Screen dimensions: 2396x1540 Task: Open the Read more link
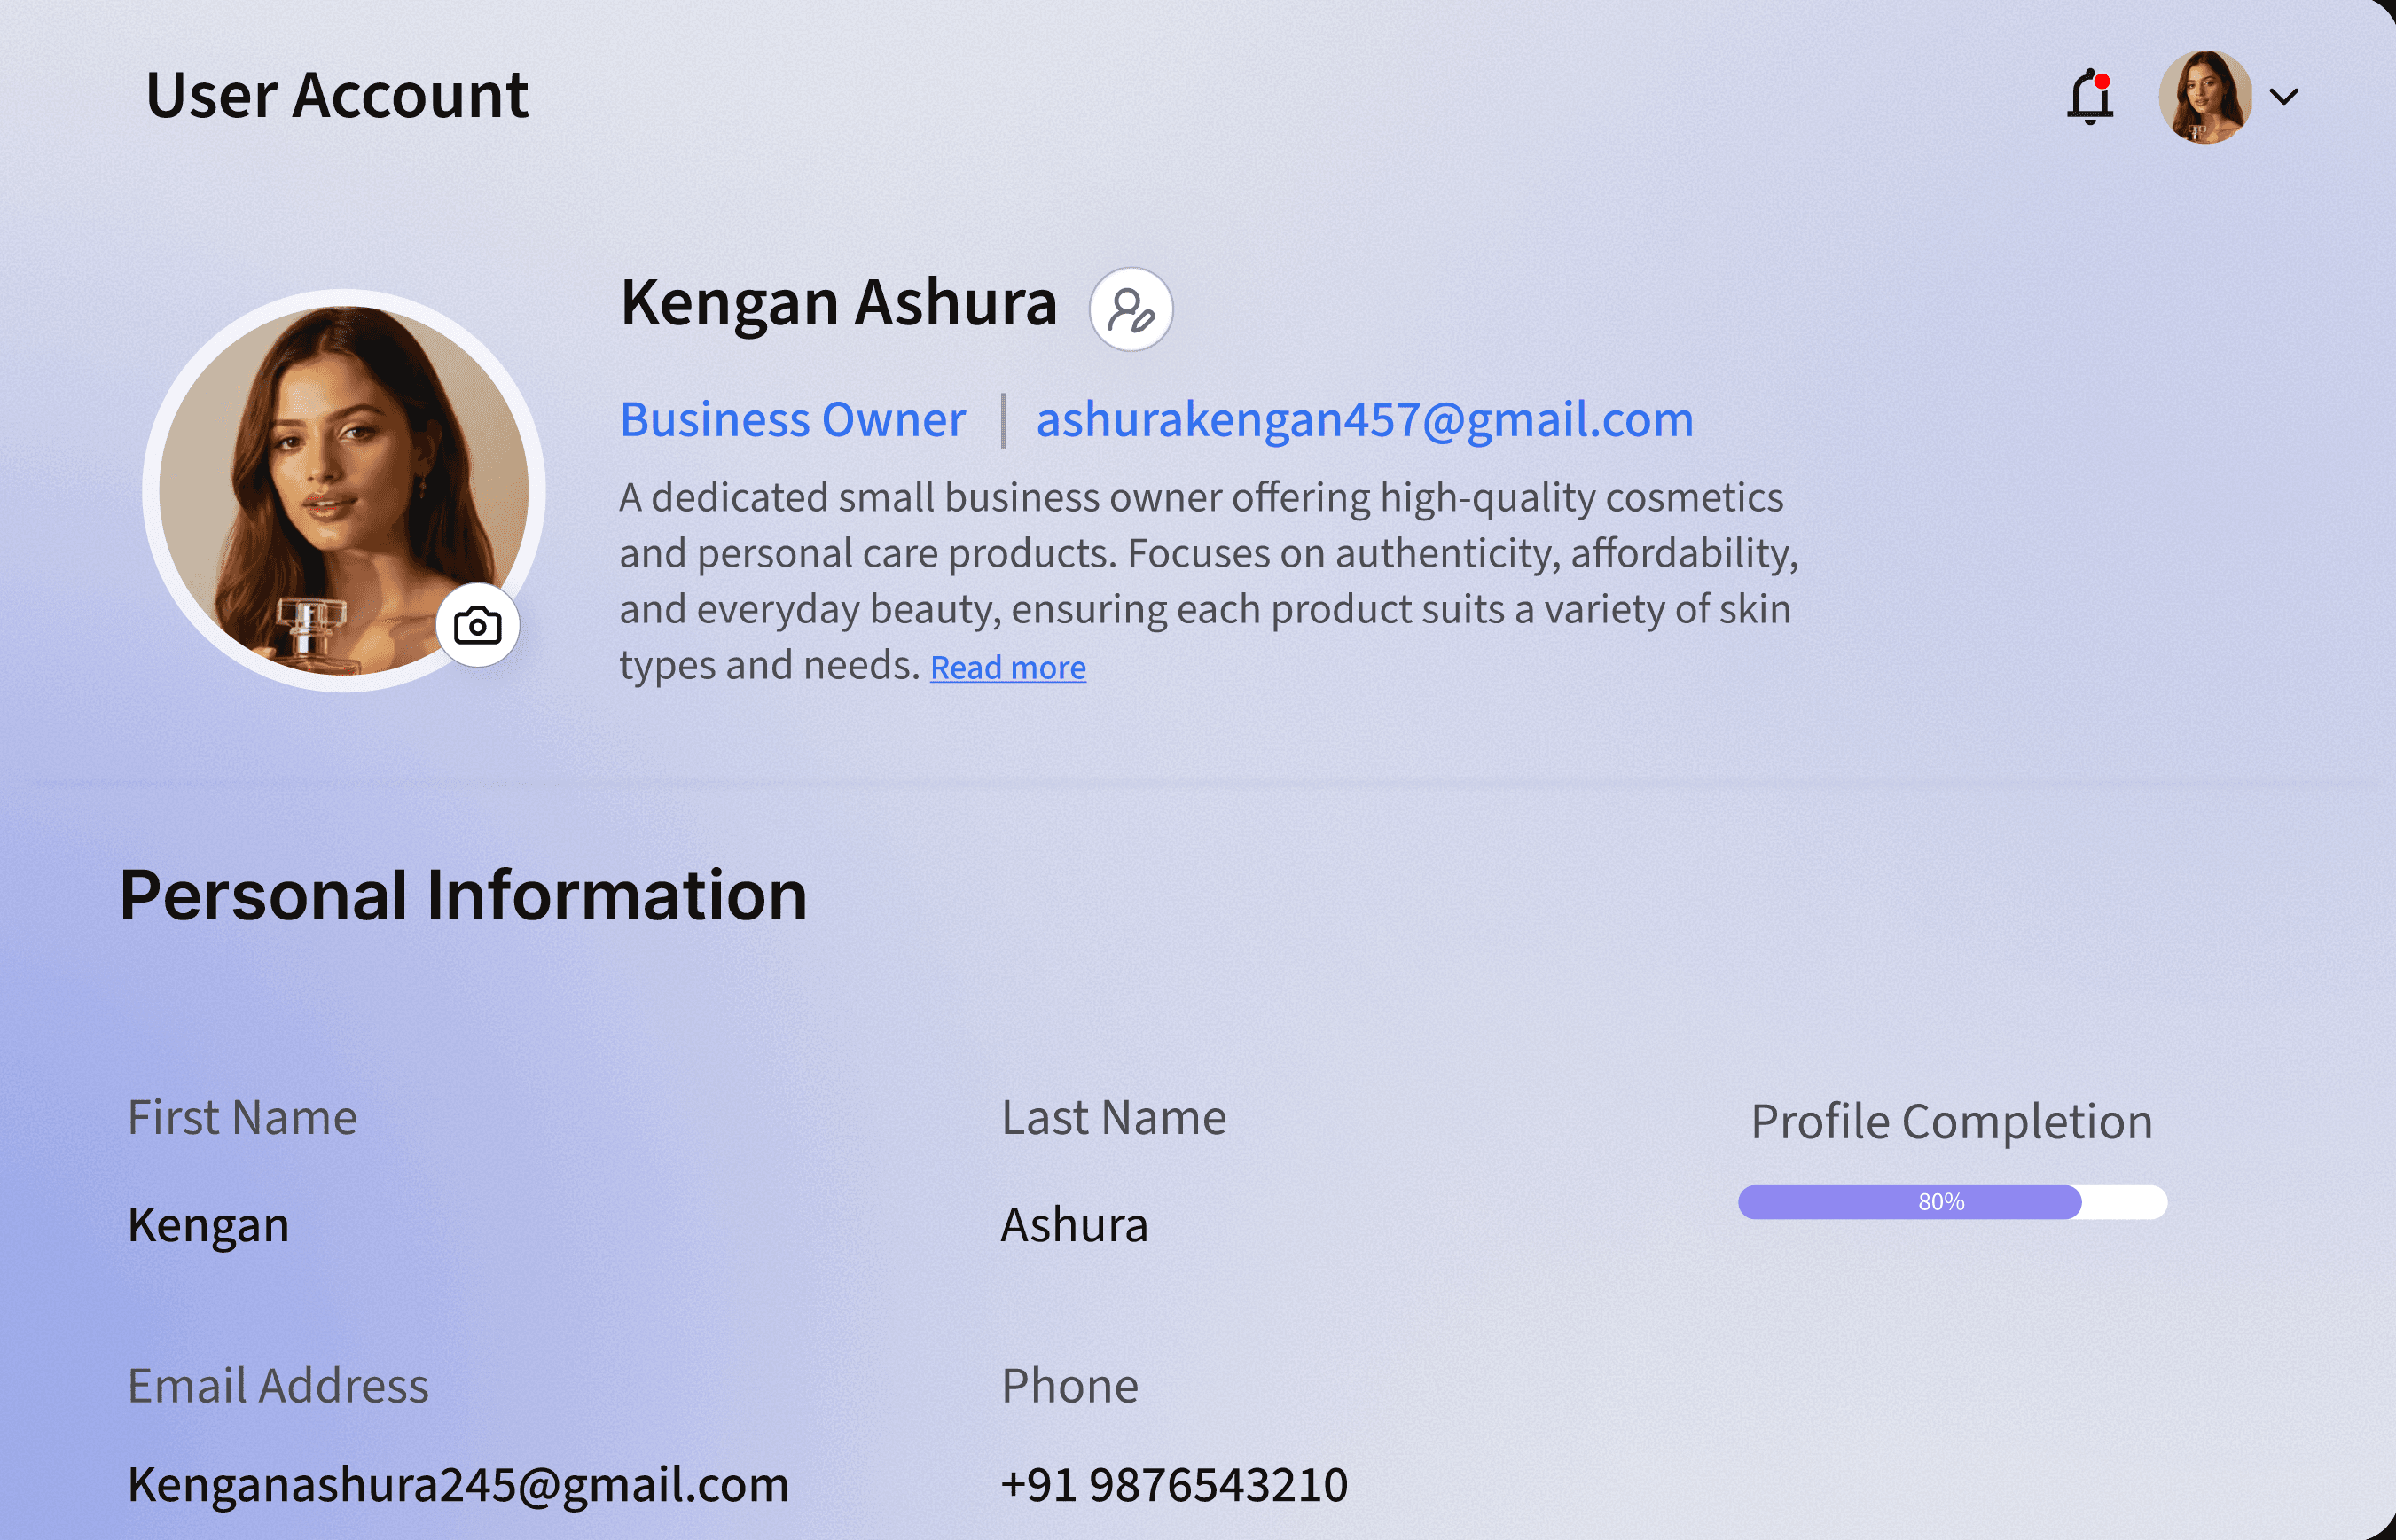point(1007,667)
